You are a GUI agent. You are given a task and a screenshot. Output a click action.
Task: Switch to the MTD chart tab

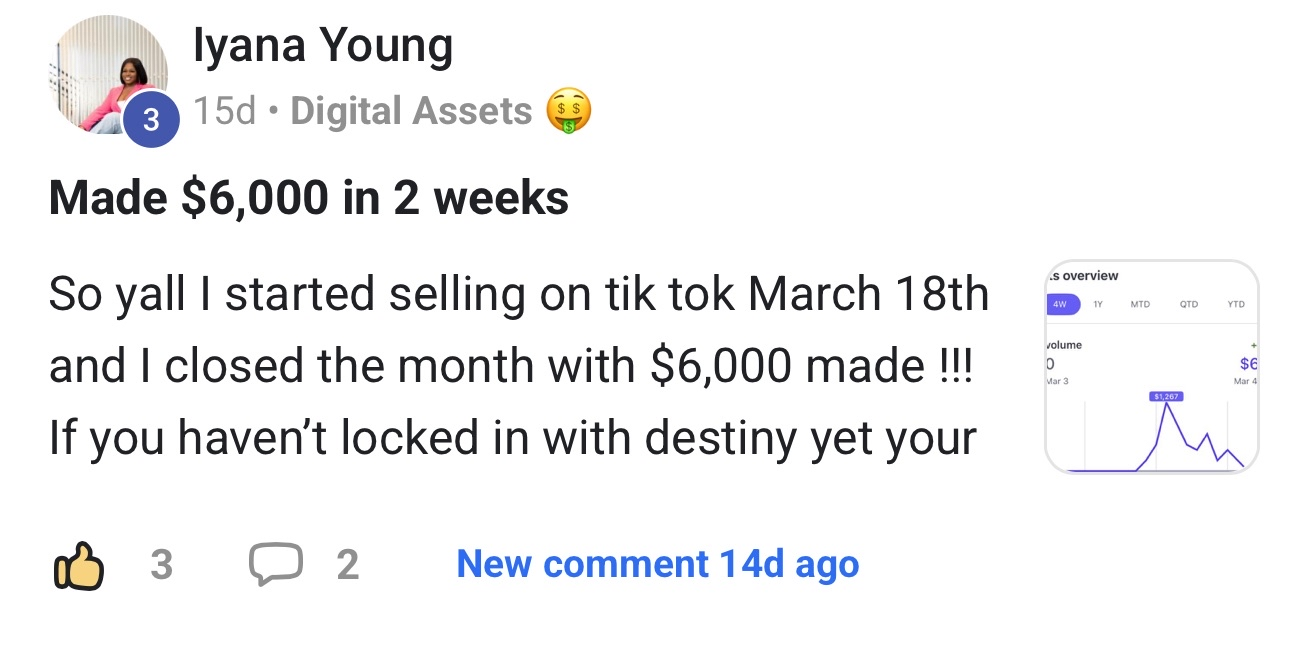[1140, 304]
